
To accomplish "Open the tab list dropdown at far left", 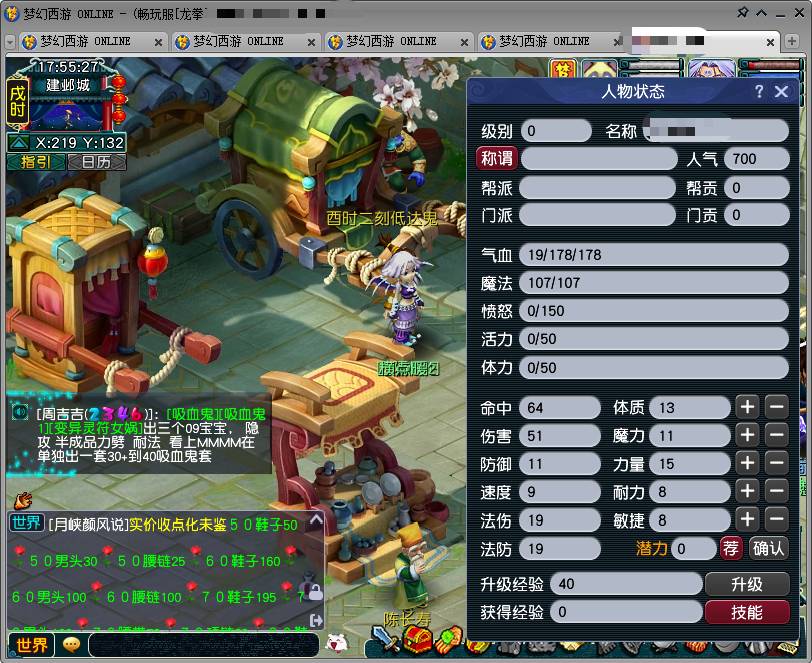I will 10,41.
